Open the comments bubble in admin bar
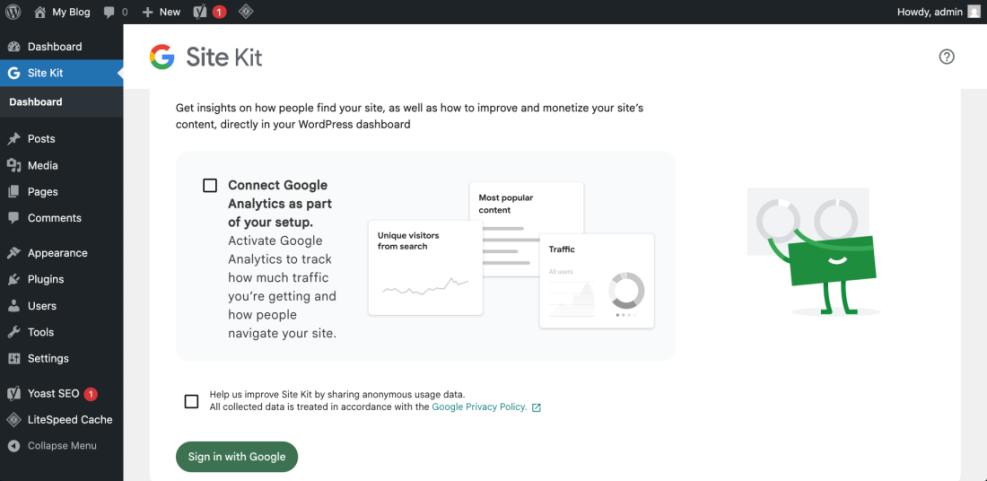The height and width of the screenshot is (481, 987). (109, 12)
